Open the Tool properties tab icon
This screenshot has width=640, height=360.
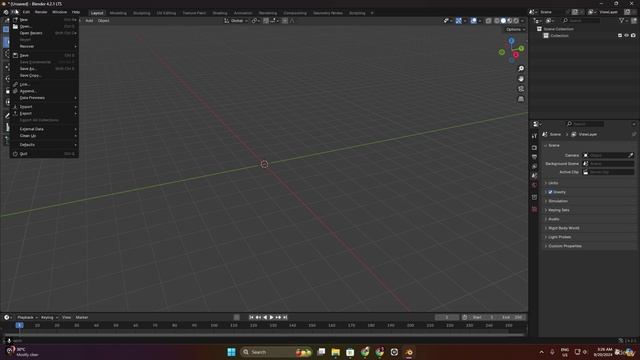pos(534,136)
